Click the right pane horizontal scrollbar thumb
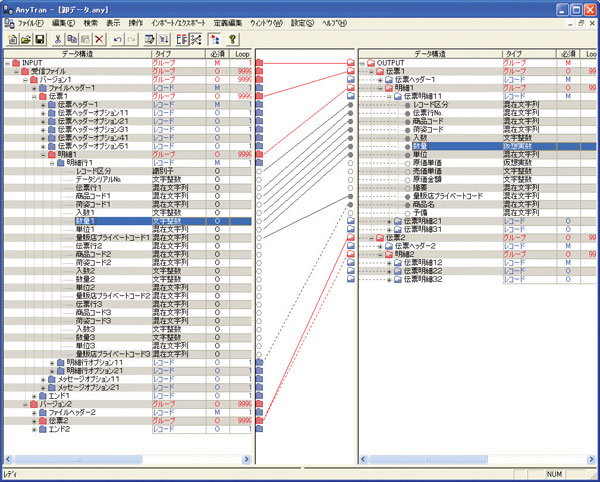Image resolution: width=600 pixels, height=482 pixels. point(429,459)
